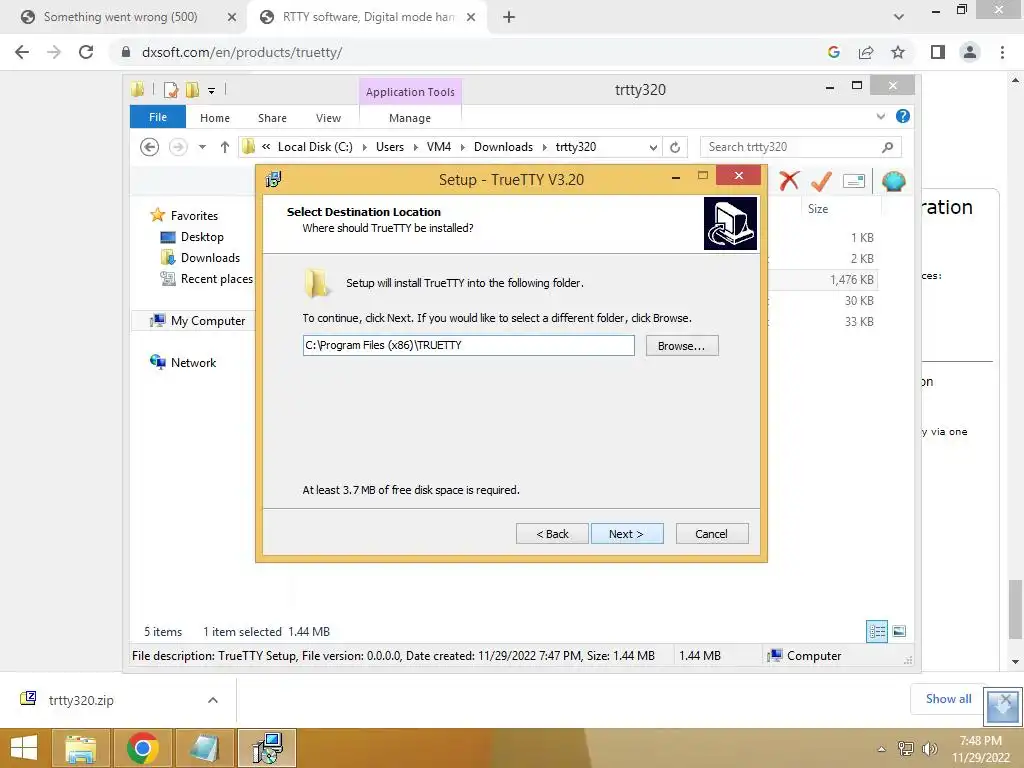Click Next in TrueTTY setup

coord(627,534)
